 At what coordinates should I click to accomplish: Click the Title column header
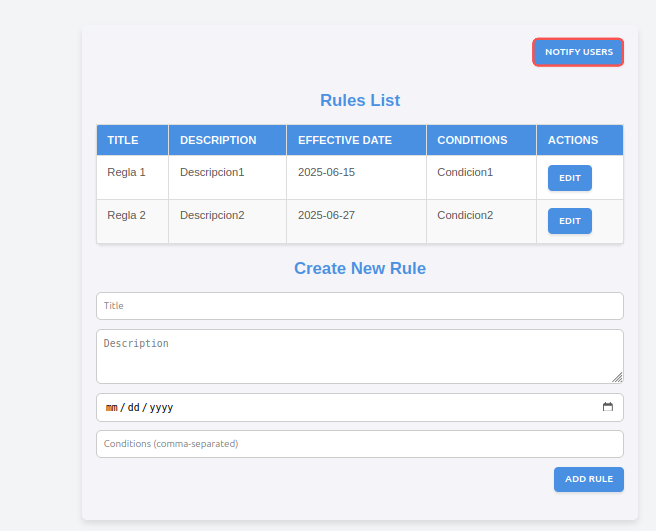click(133, 140)
